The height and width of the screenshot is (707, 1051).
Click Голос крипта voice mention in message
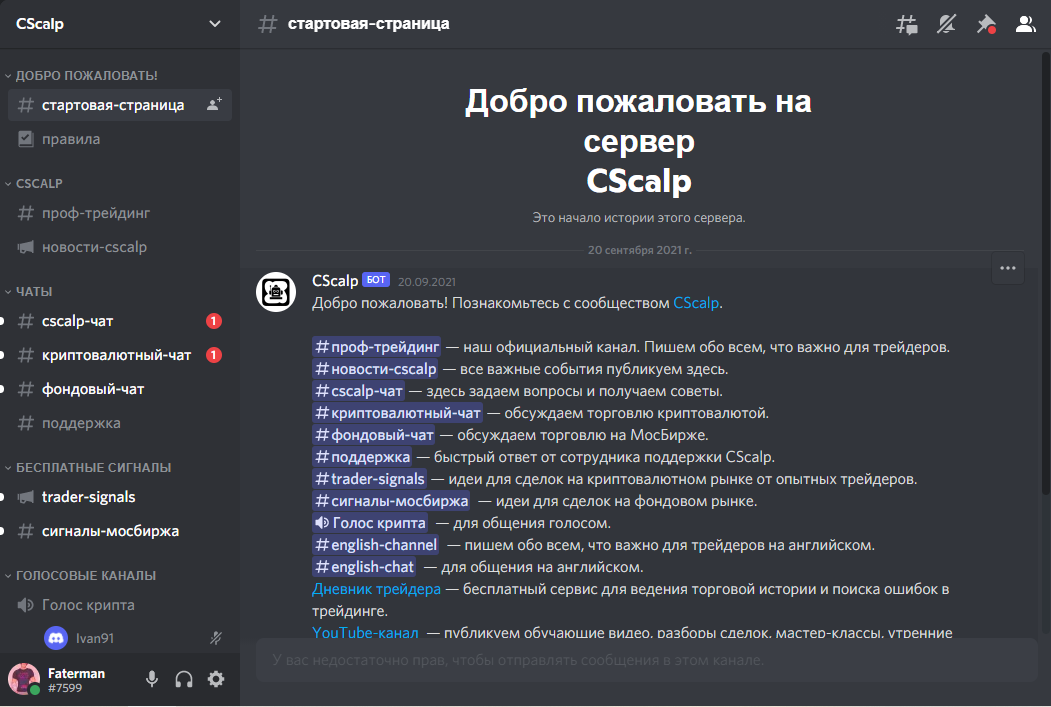370,523
